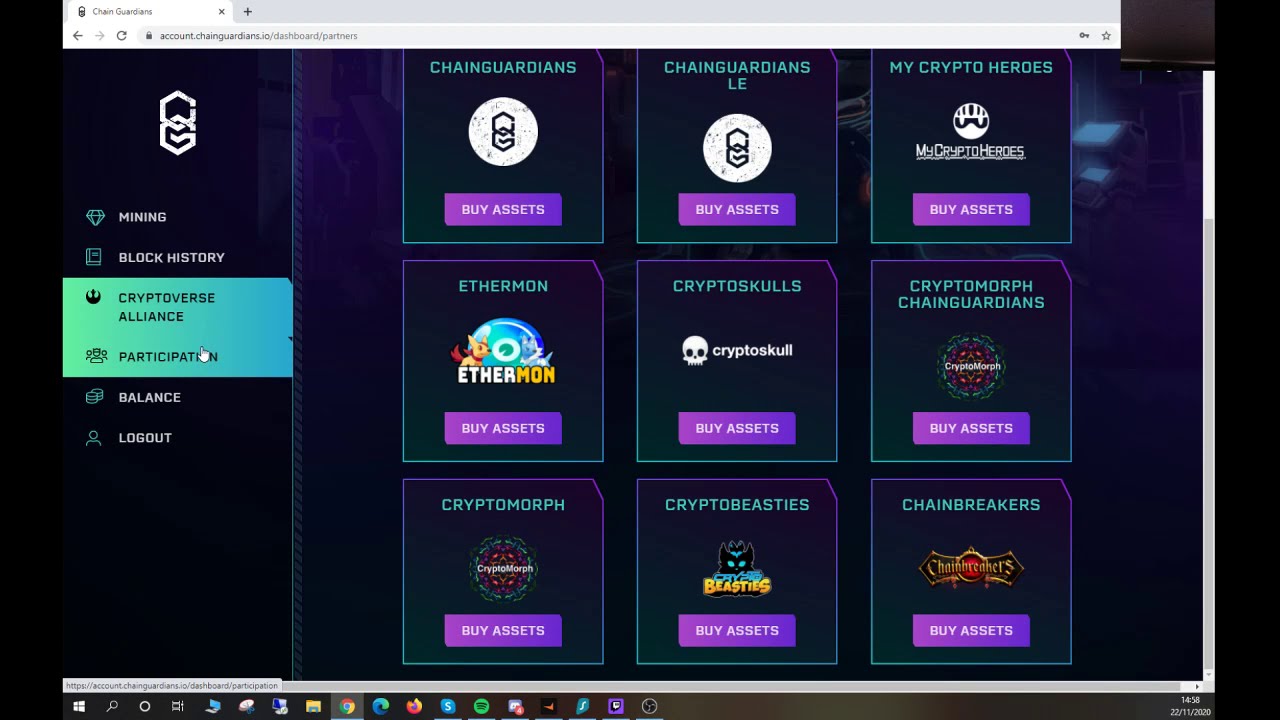Click CryptoMorph ChainGuardians logo
Image resolution: width=1280 pixels, height=720 pixels.
pos(971,366)
